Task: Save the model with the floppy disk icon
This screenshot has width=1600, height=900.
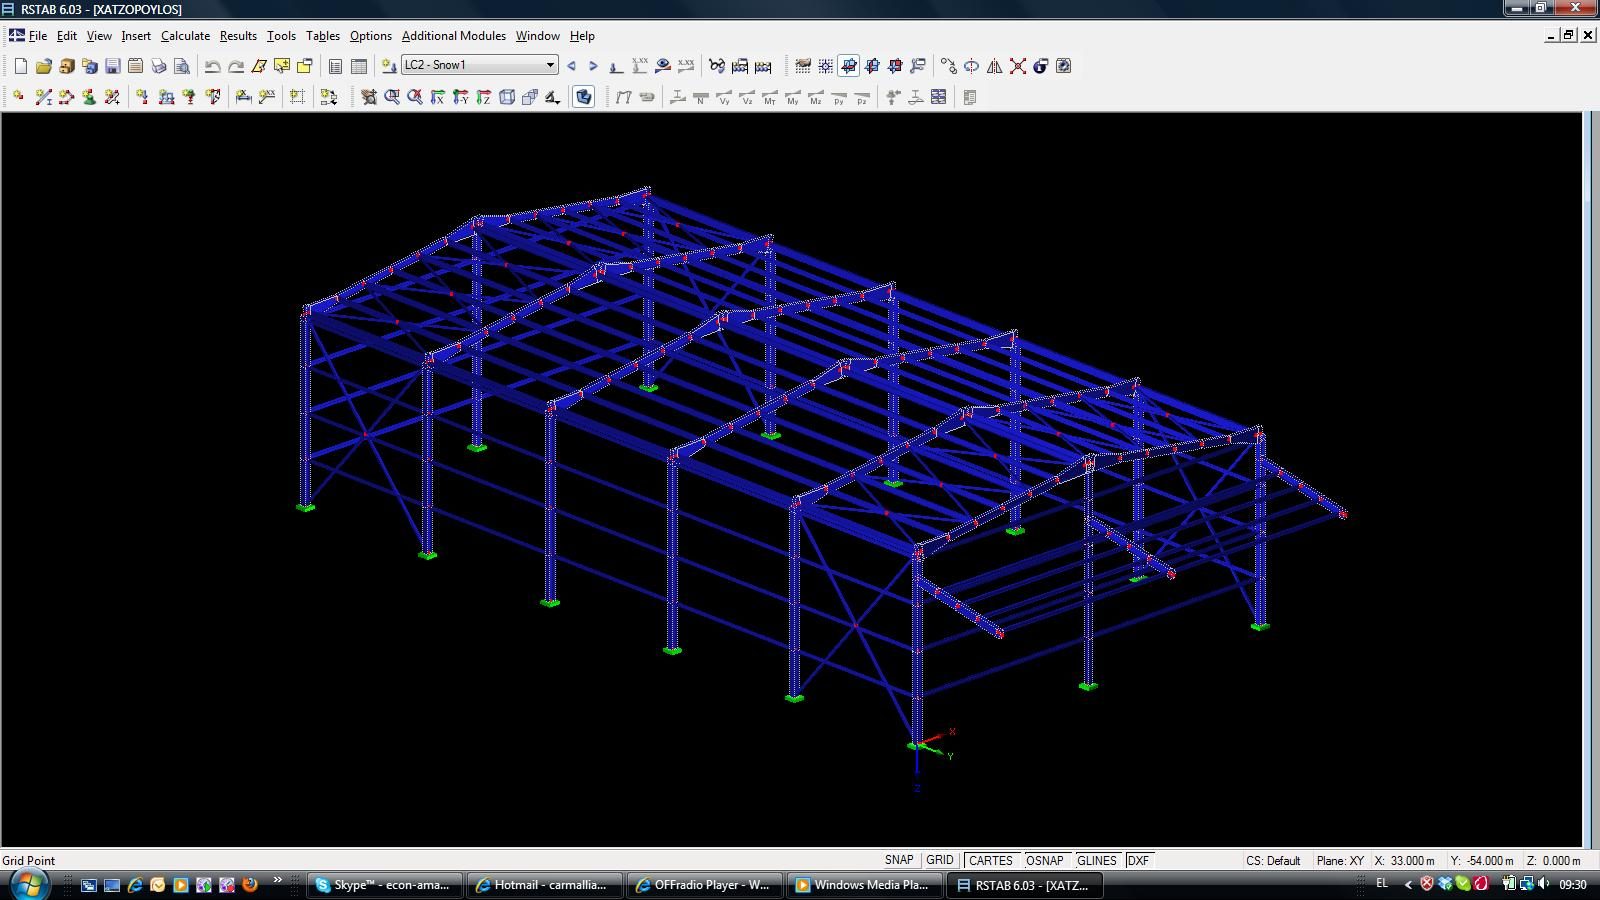Action: pyautogui.click(x=113, y=66)
